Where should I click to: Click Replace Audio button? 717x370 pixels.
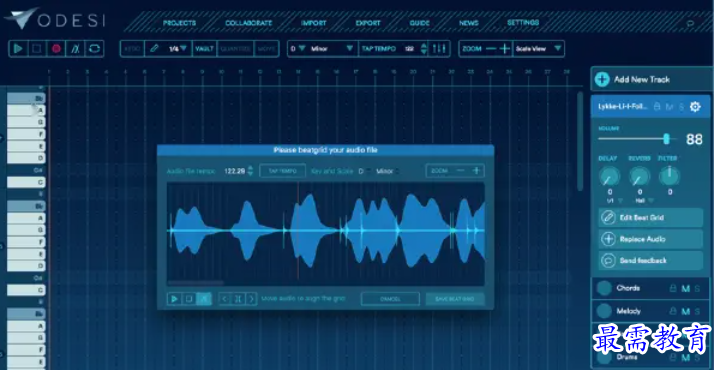[x=651, y=239]
